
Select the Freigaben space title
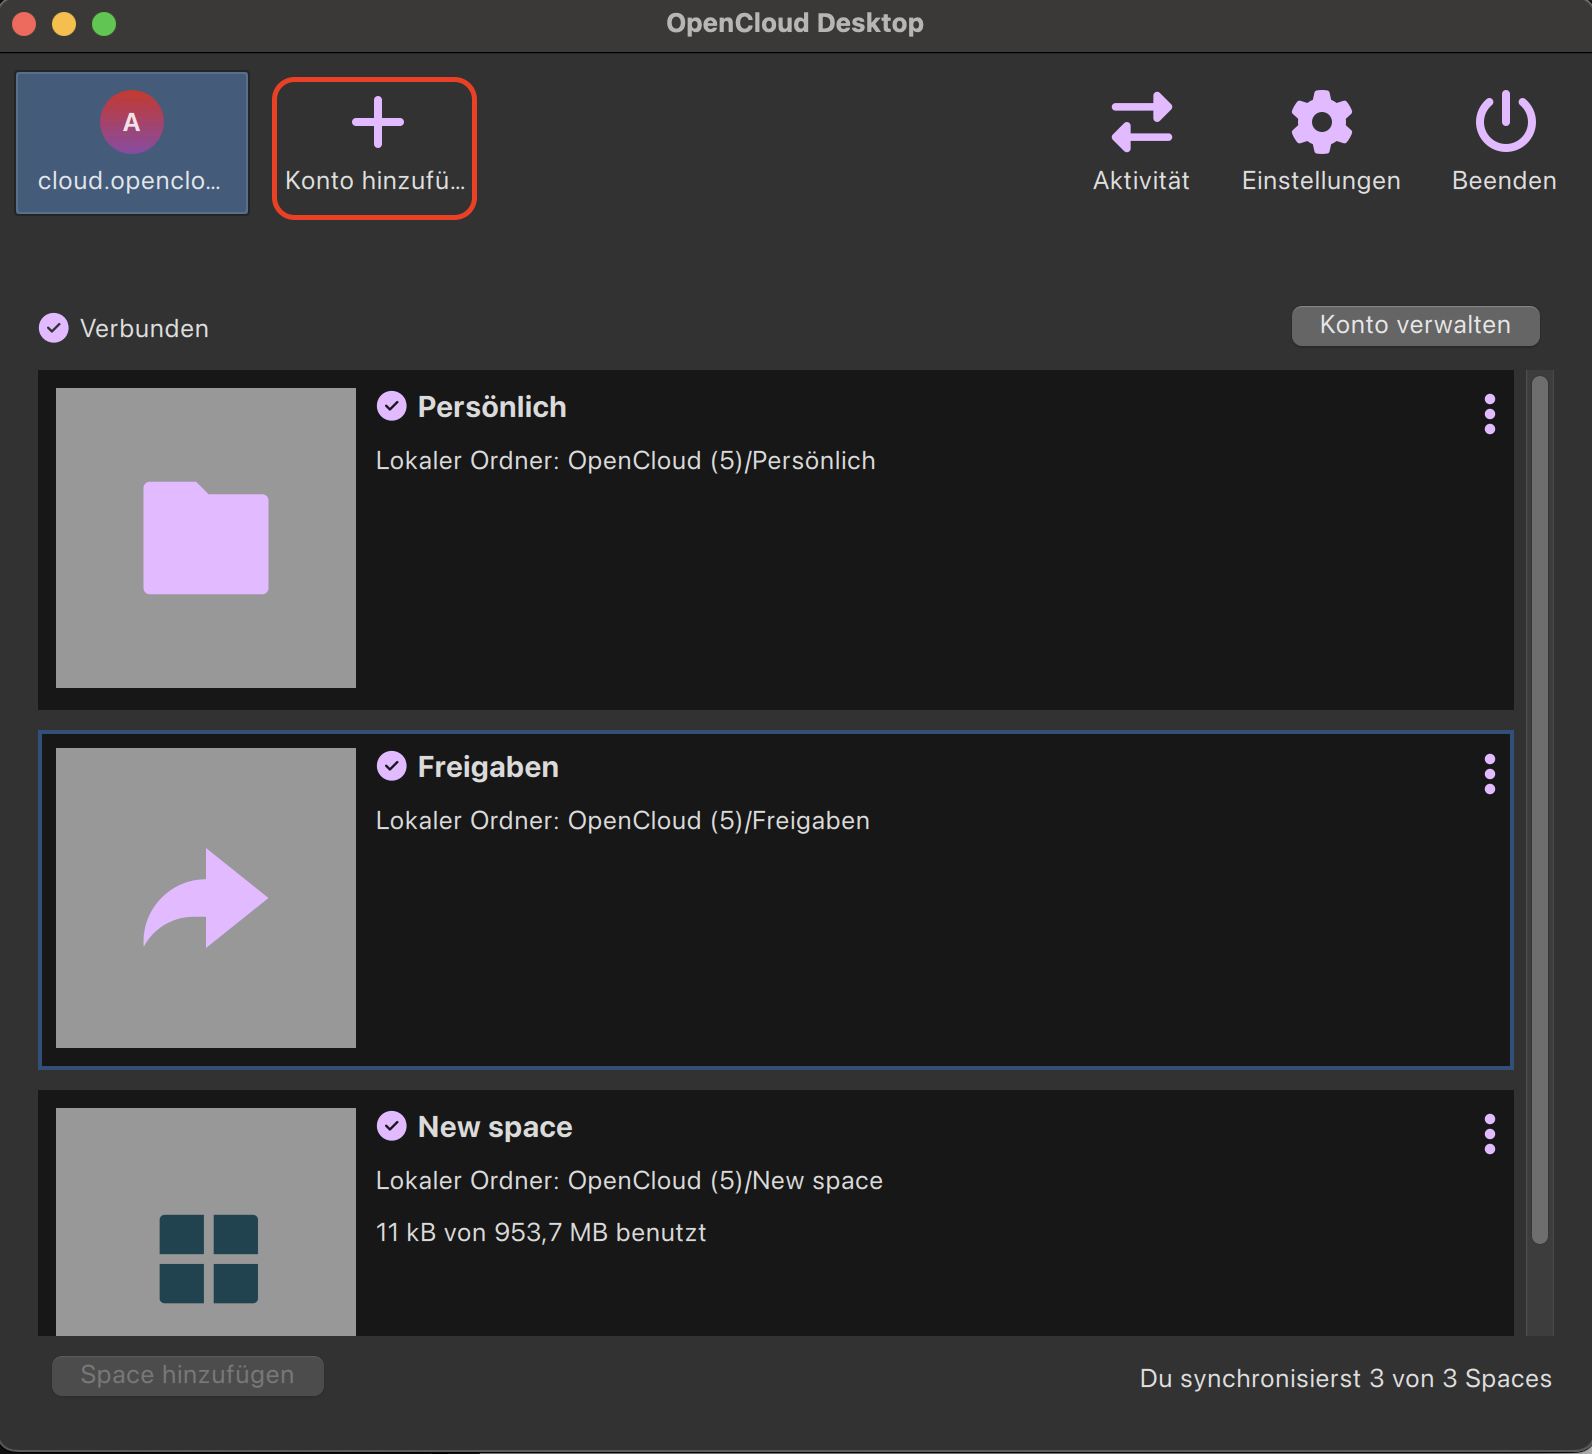point(488,767)
